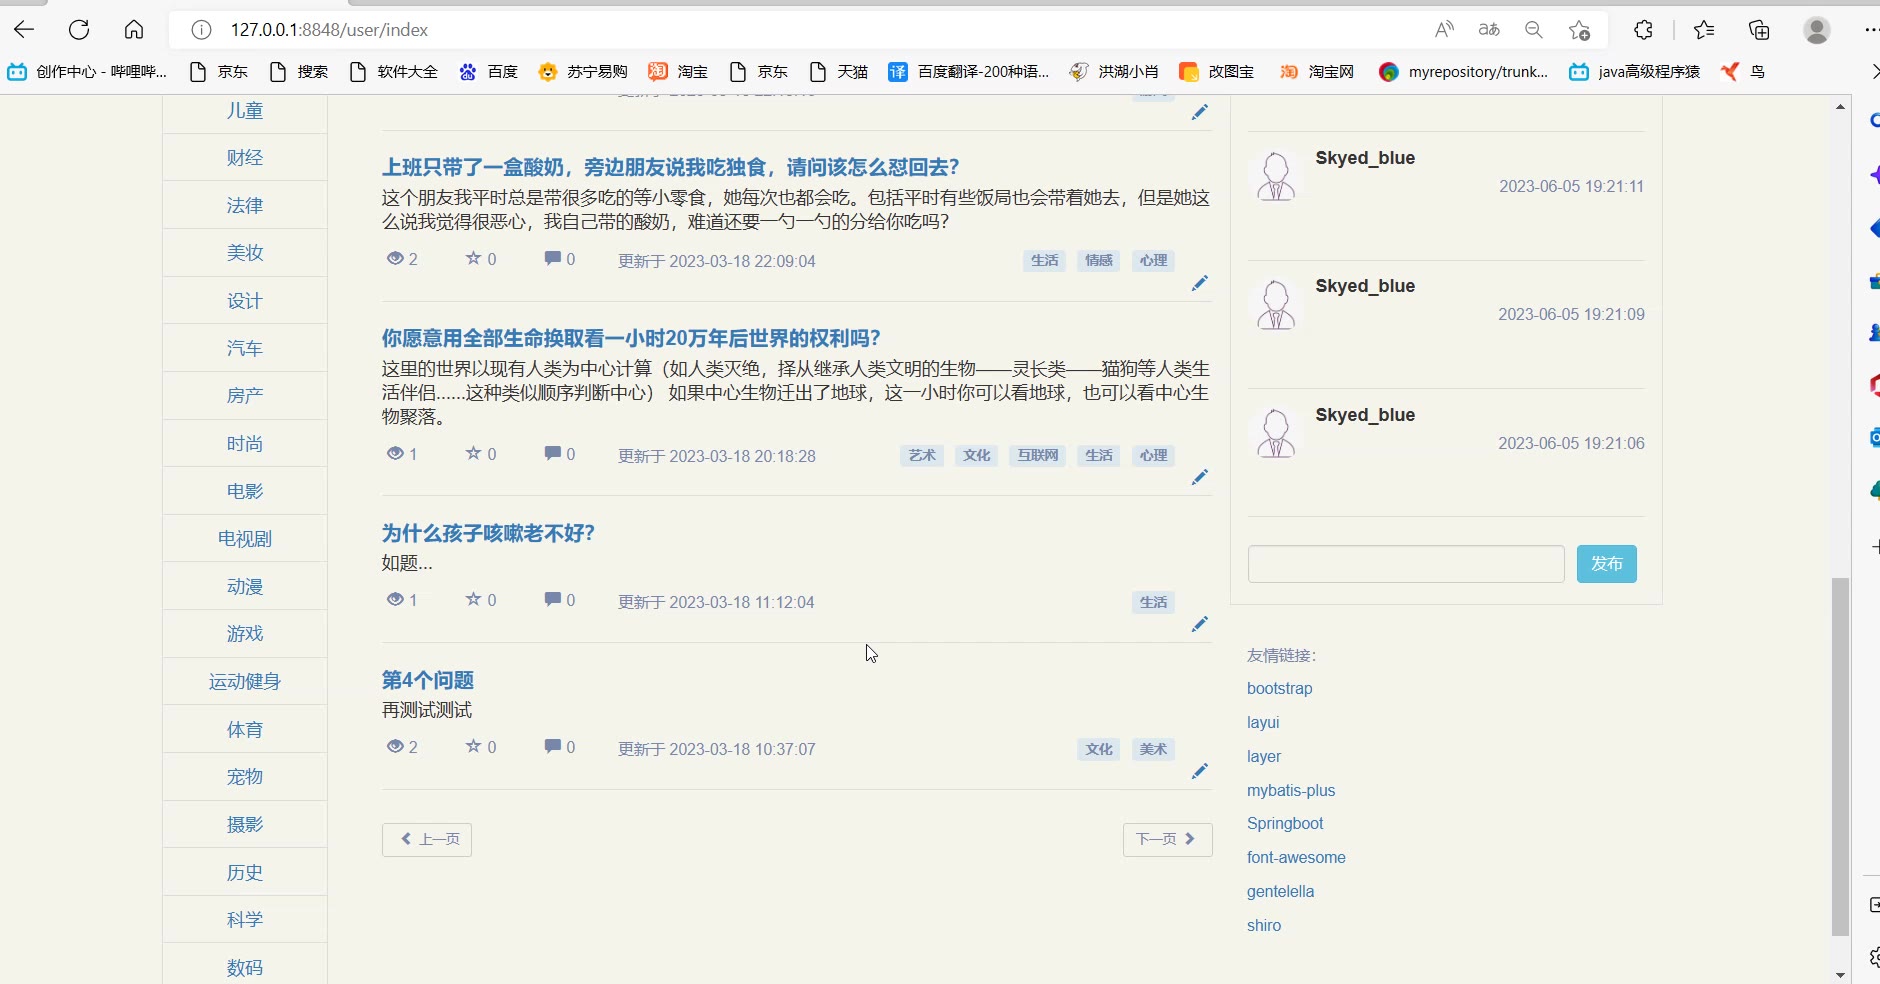Open the 百度 bookmark
This screenshot has width=1880, height=984.
coord(489,72)
